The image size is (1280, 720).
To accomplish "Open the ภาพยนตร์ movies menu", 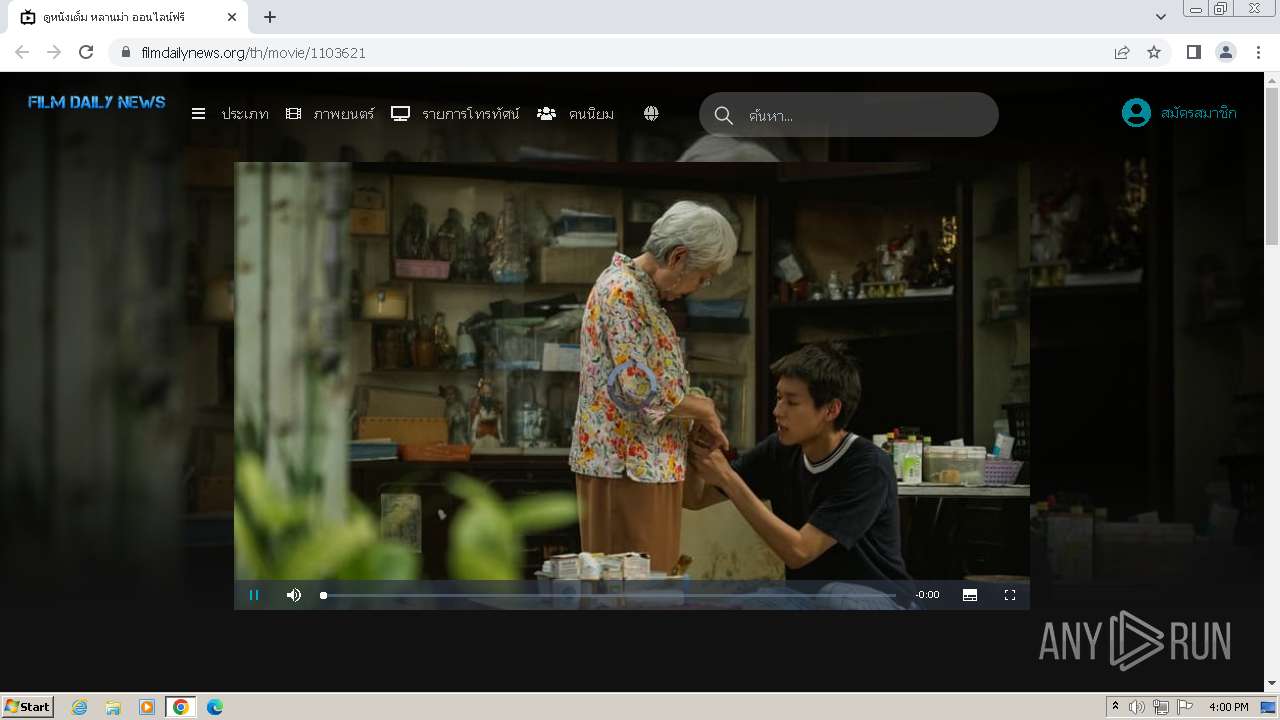I will [330, 114].
